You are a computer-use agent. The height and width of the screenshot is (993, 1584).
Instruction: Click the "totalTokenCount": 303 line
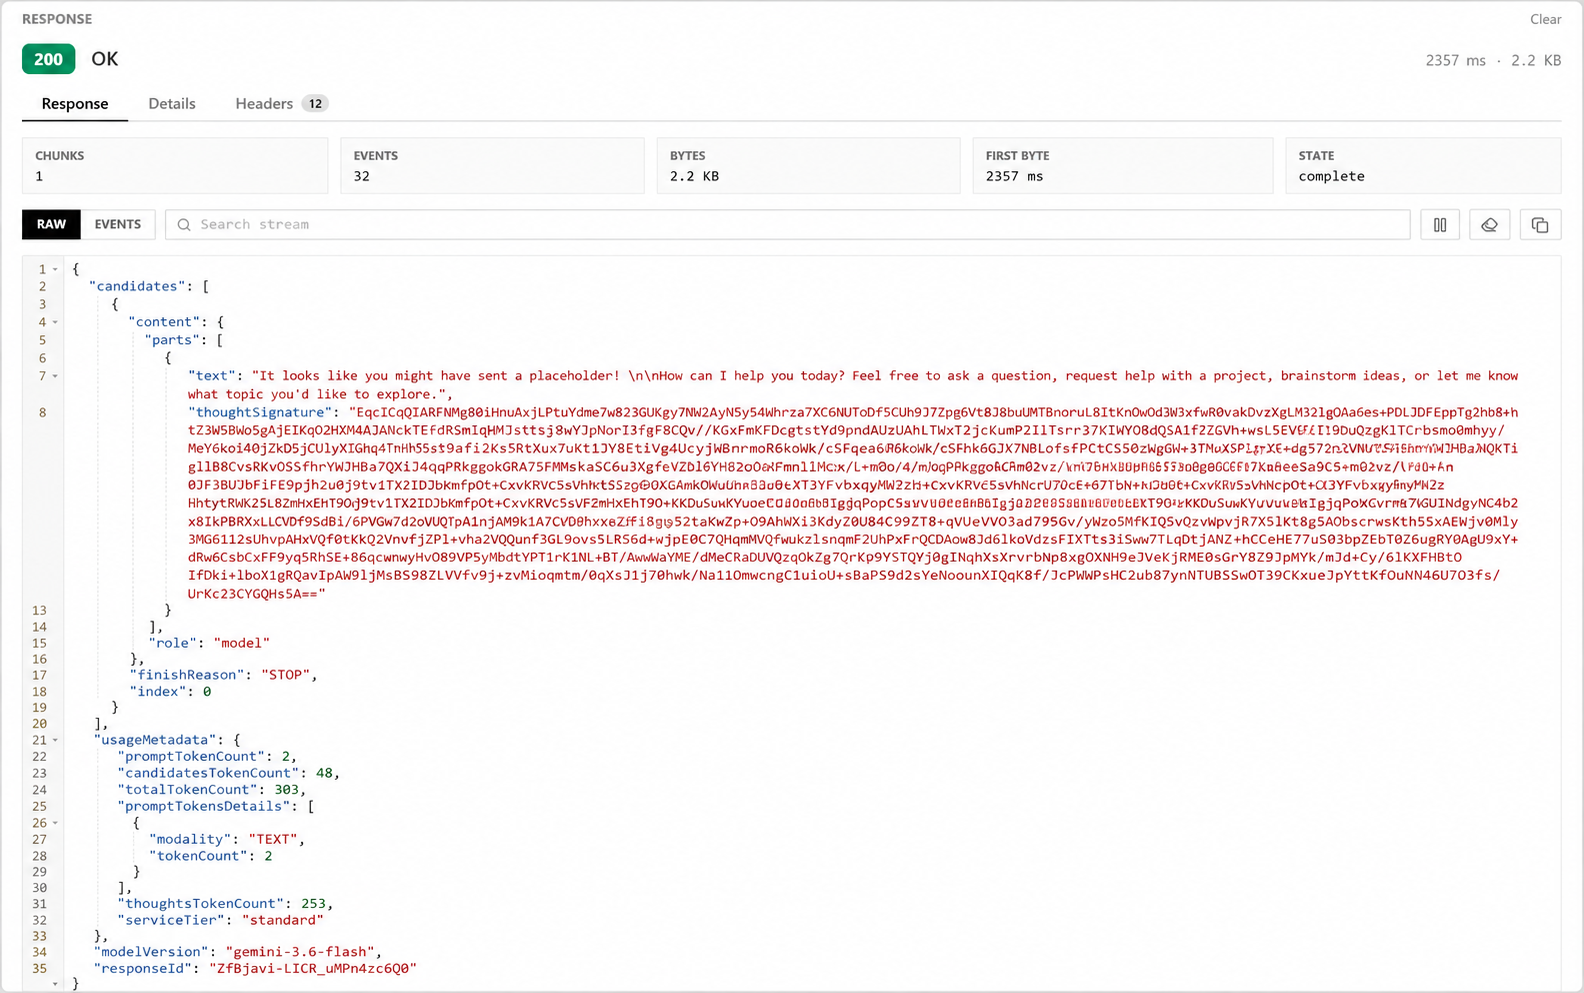coord(211,790)
